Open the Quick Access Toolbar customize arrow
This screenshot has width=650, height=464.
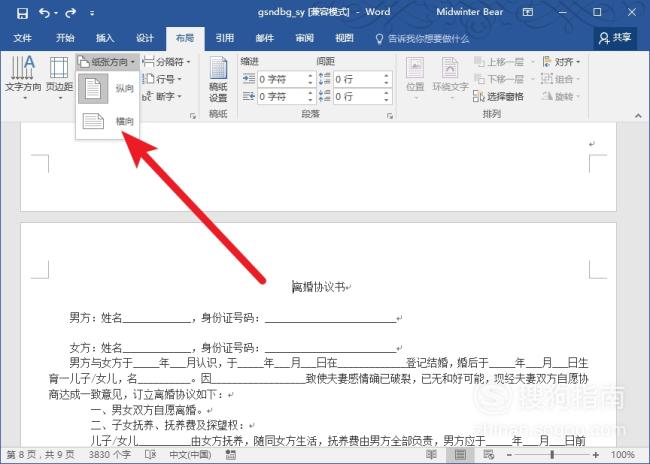click(x=92, y=13)
